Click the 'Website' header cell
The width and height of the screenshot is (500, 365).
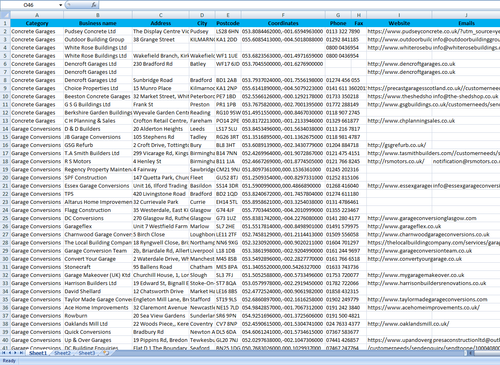point(399,23)
